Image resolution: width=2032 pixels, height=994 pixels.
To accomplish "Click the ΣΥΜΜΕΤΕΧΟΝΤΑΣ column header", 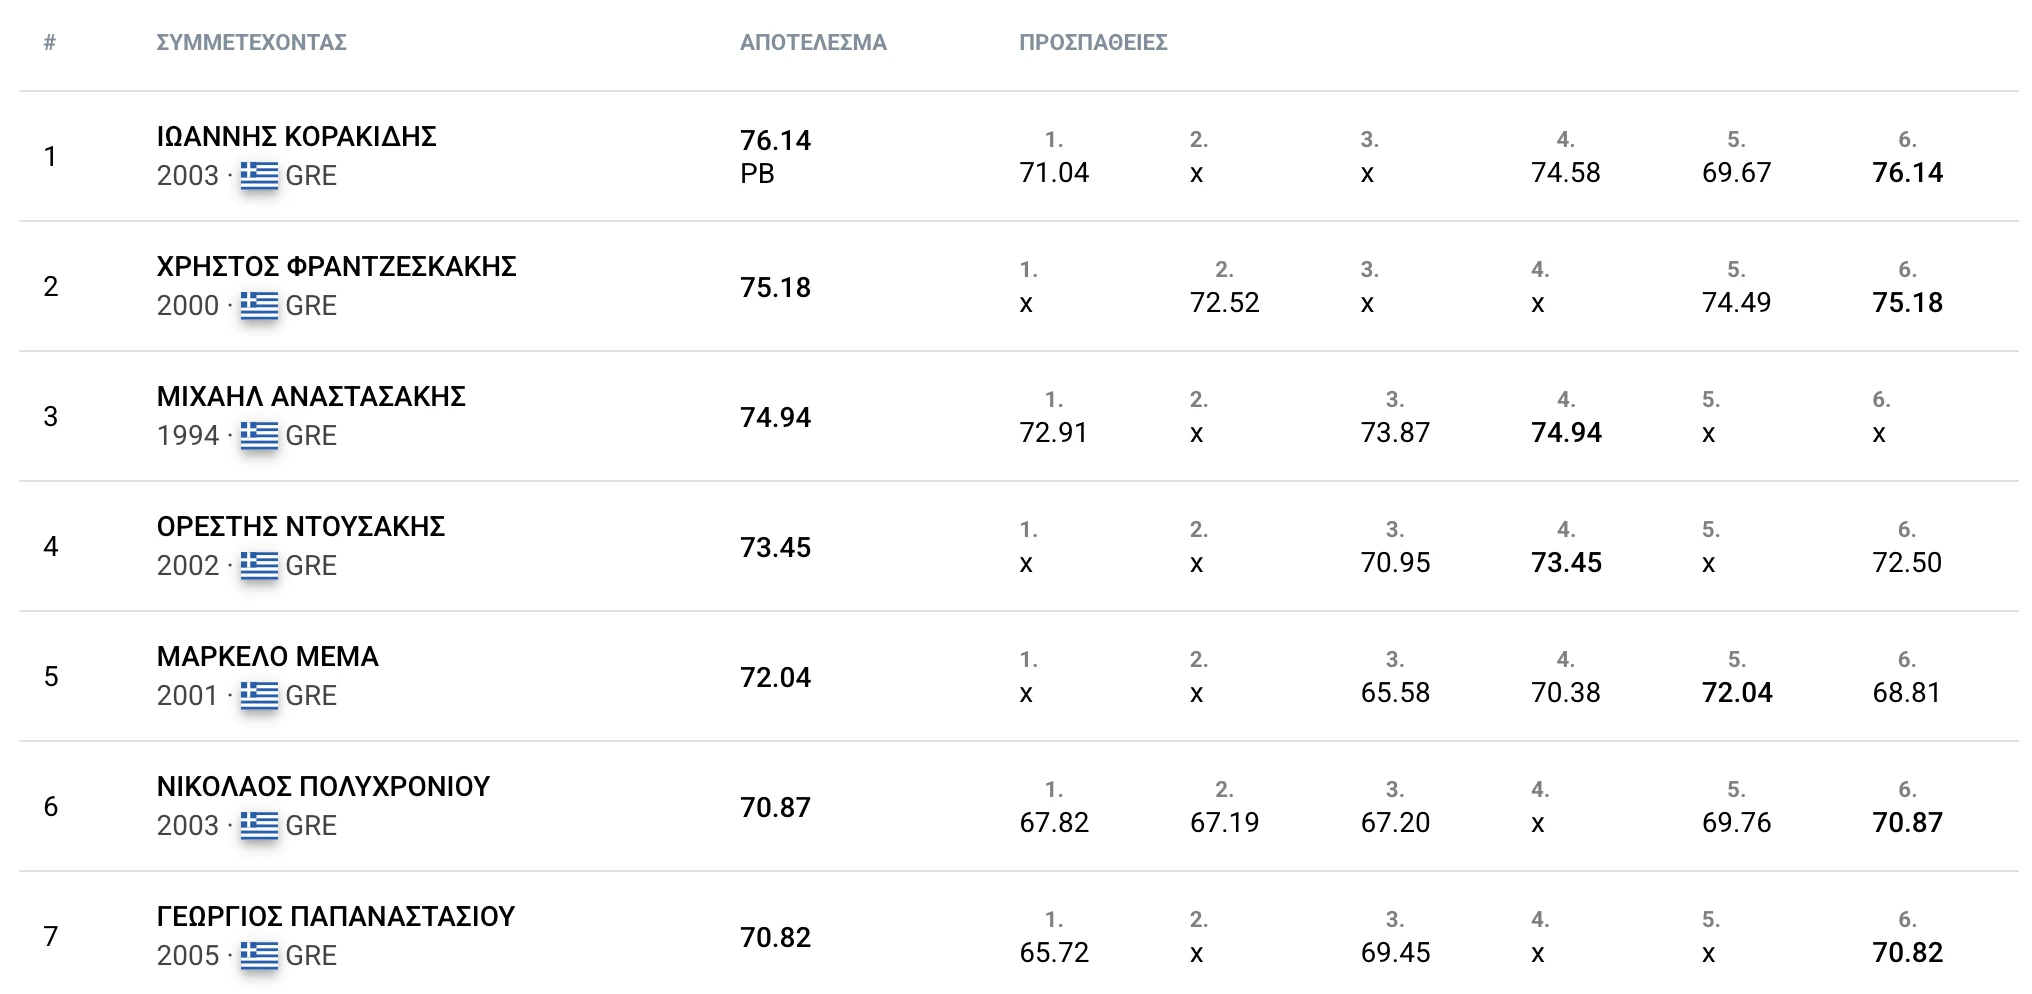I will (x=251, y=43).
